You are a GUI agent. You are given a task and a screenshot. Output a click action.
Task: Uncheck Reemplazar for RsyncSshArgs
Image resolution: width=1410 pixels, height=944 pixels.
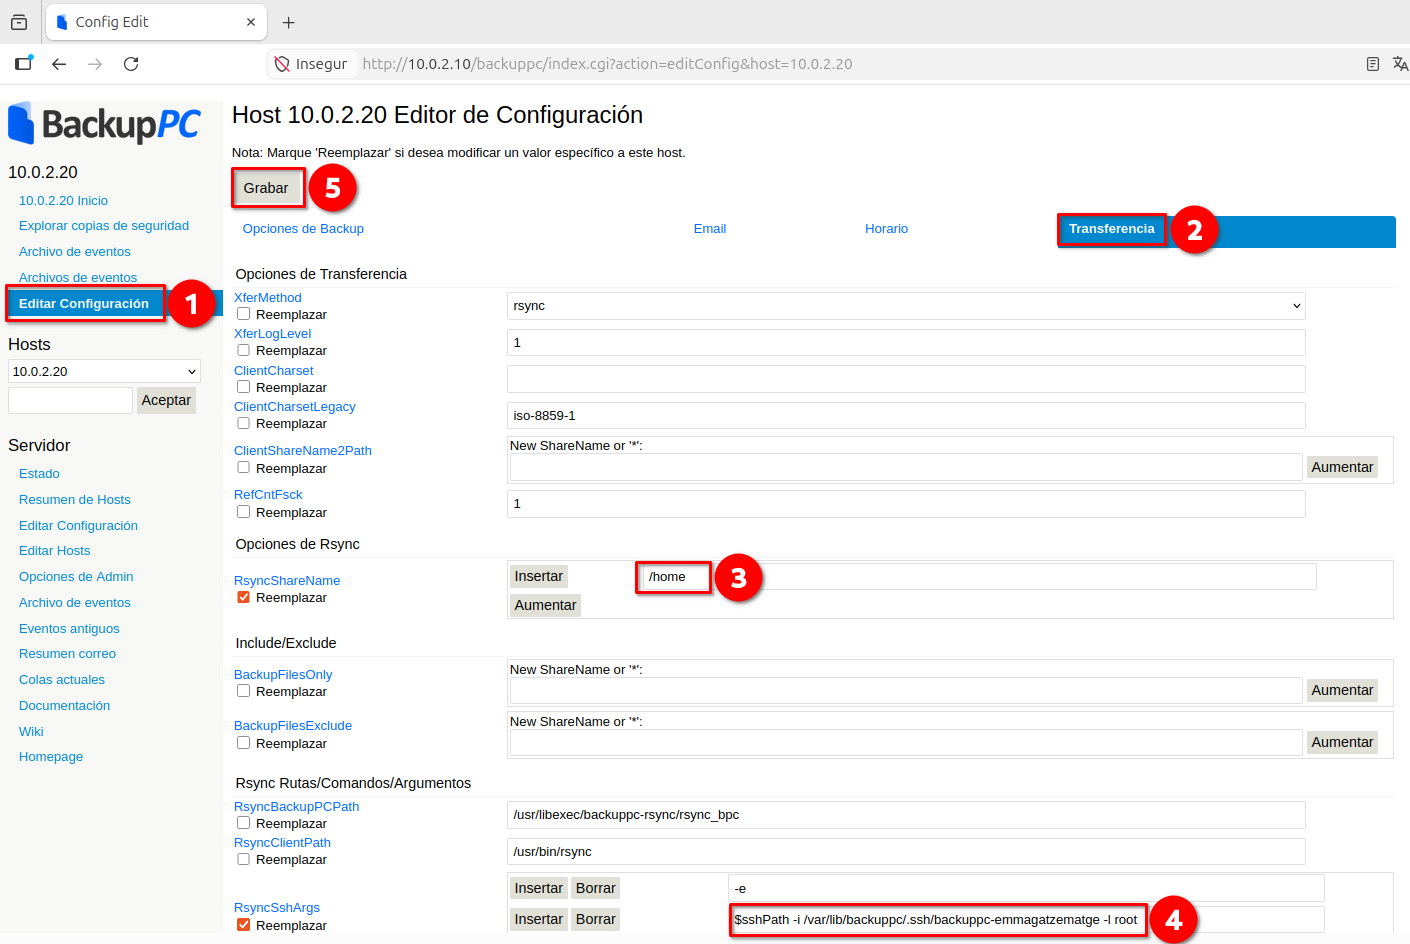click(243, 925)
